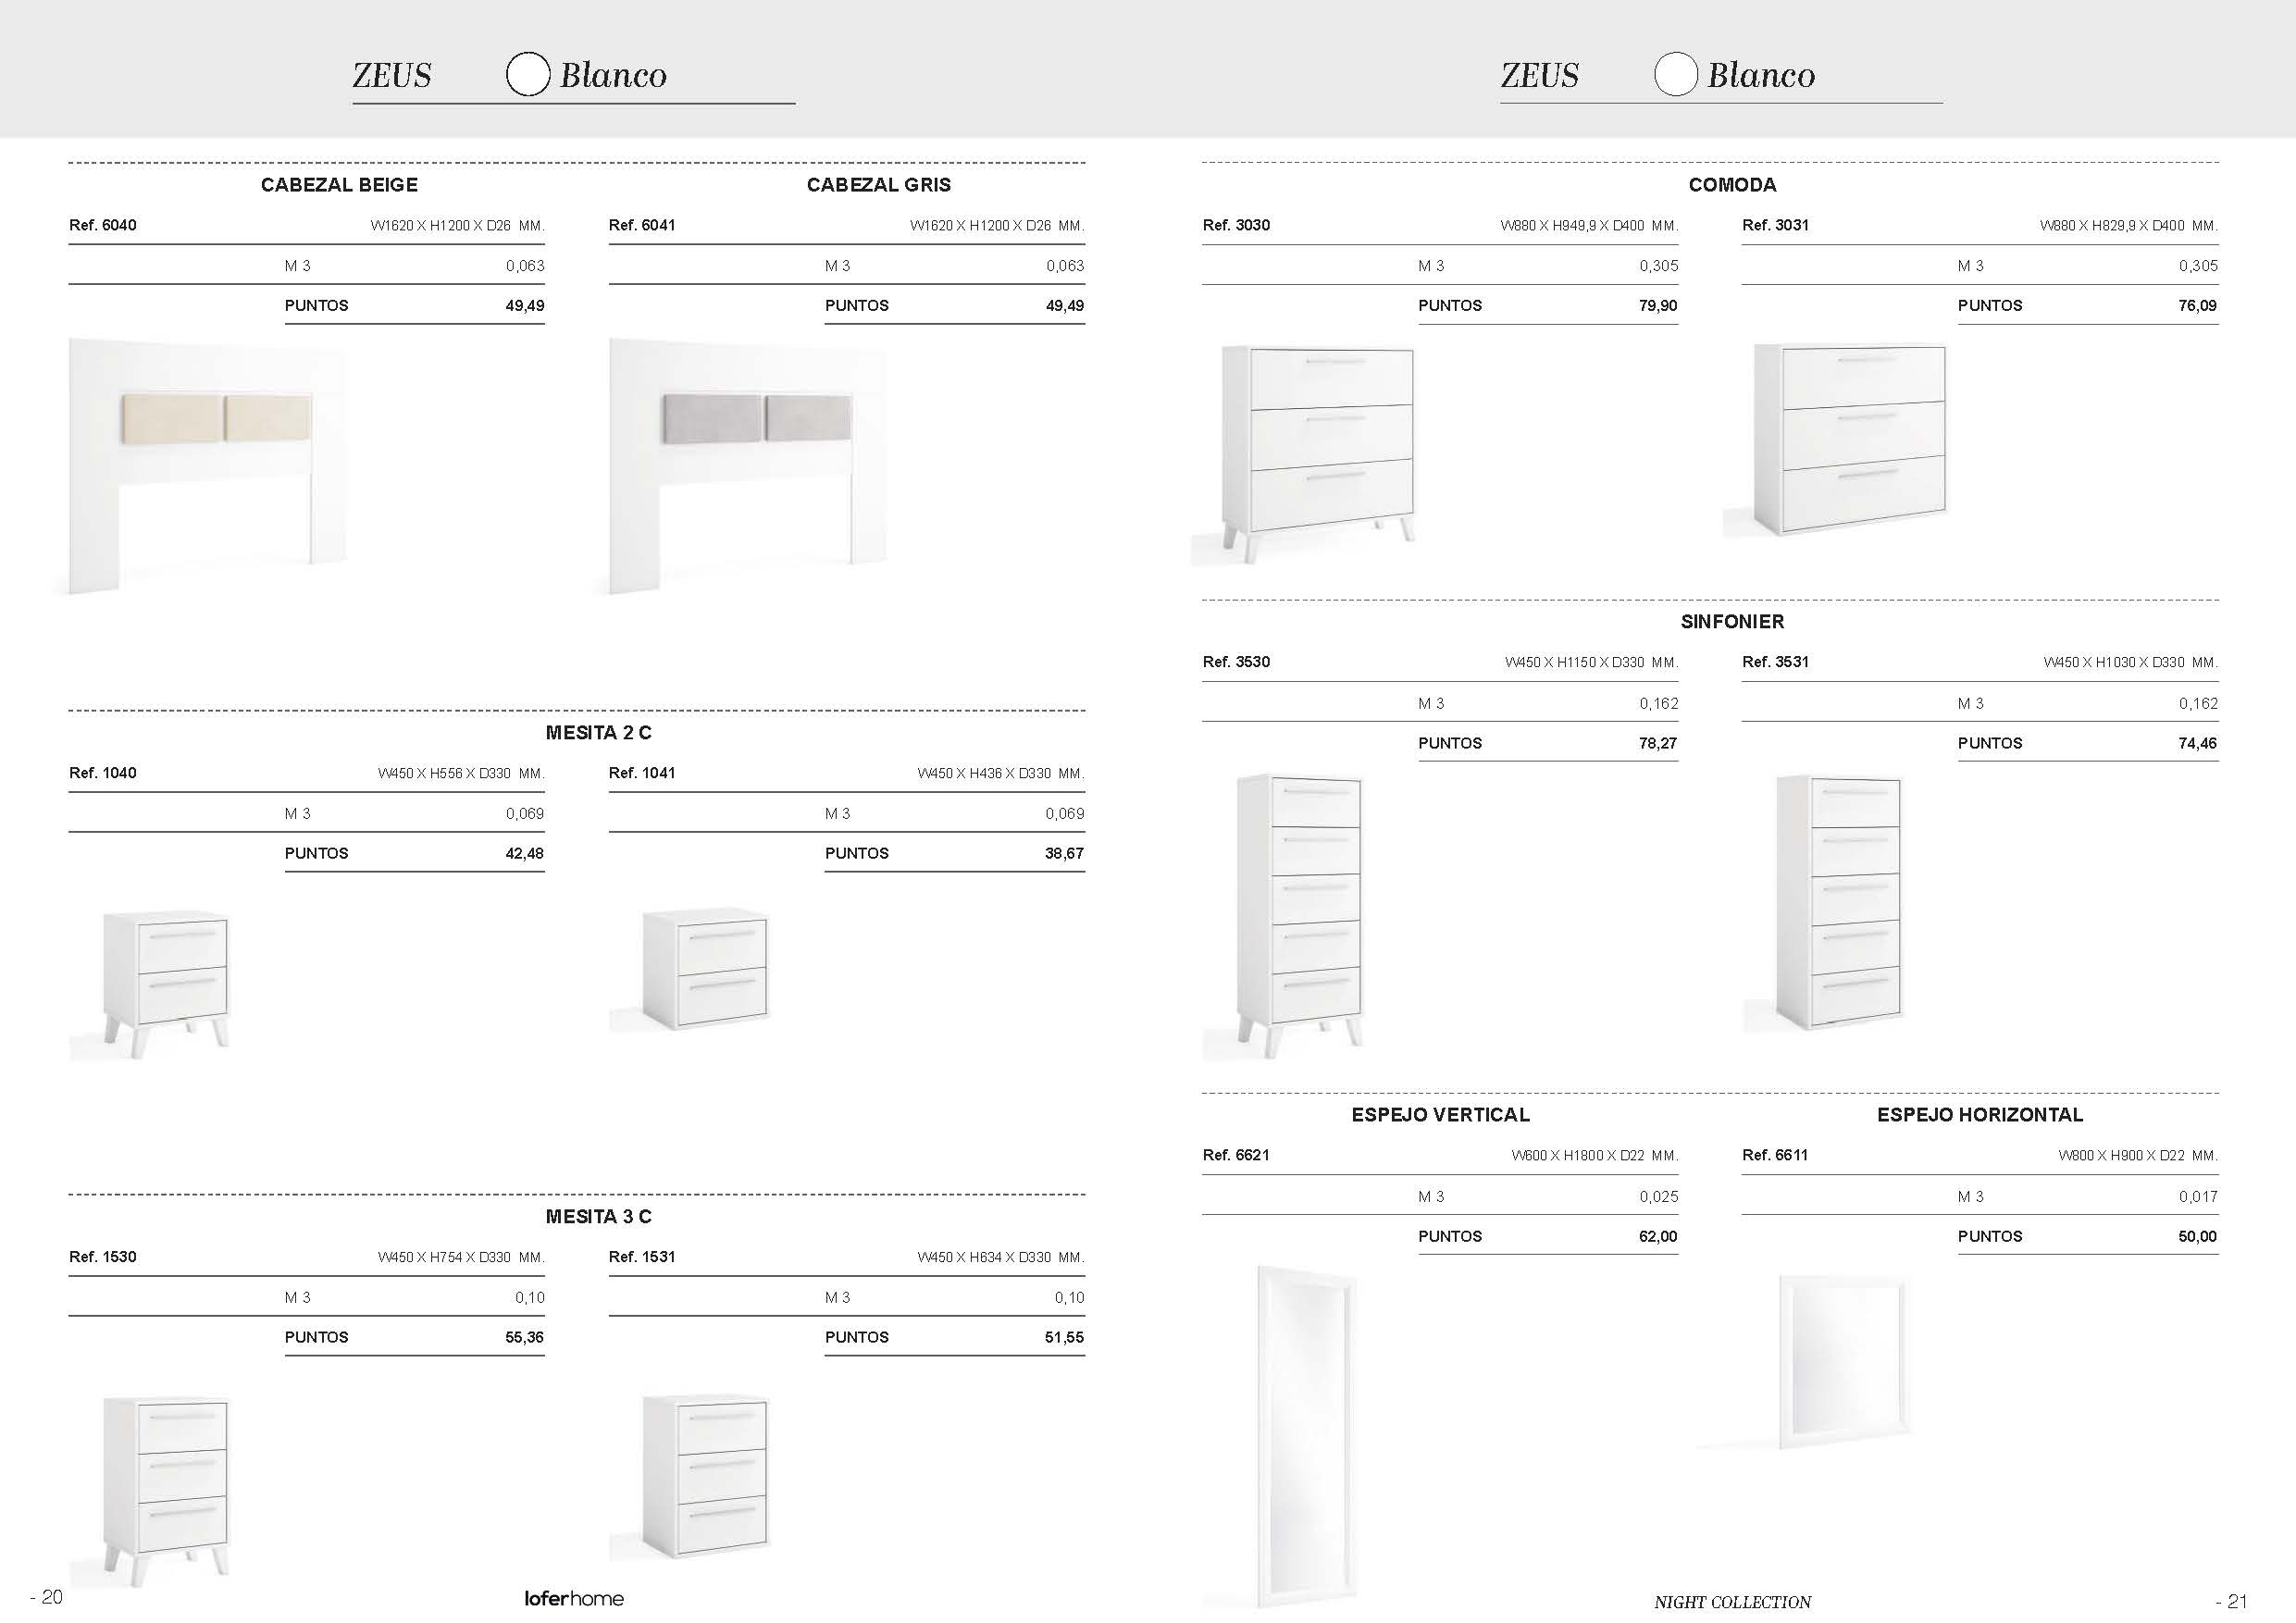Click page number 21 in footer
Viewport: 2296px width, 1623px height.
tap(2232, 1601)
